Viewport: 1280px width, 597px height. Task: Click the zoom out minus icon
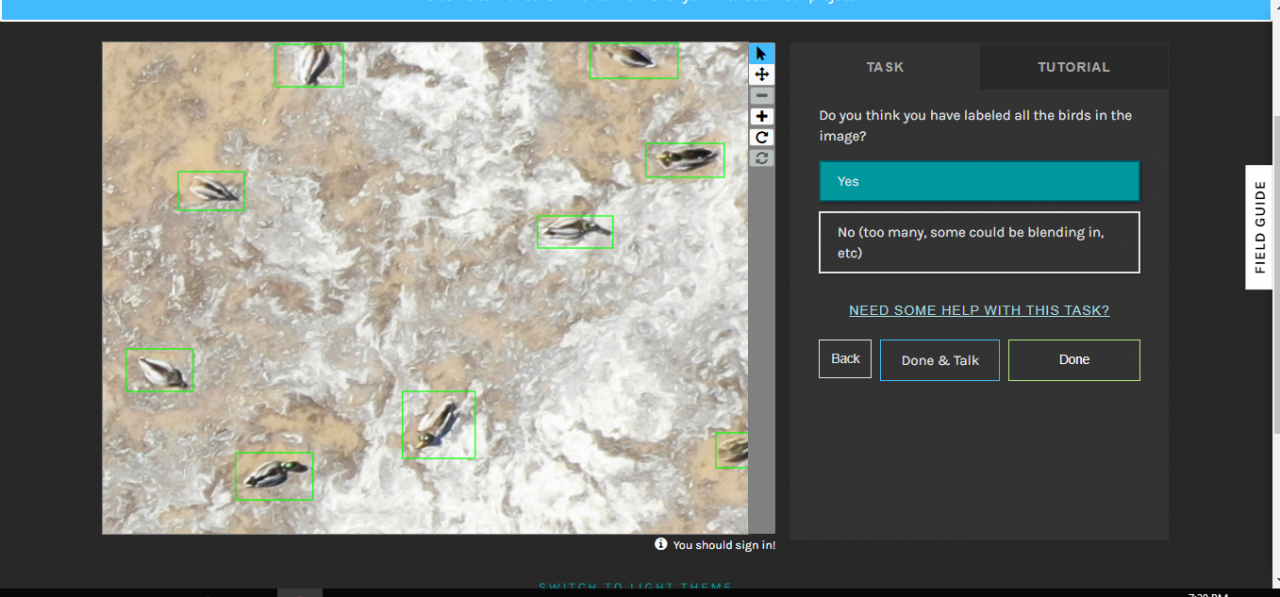762,96
